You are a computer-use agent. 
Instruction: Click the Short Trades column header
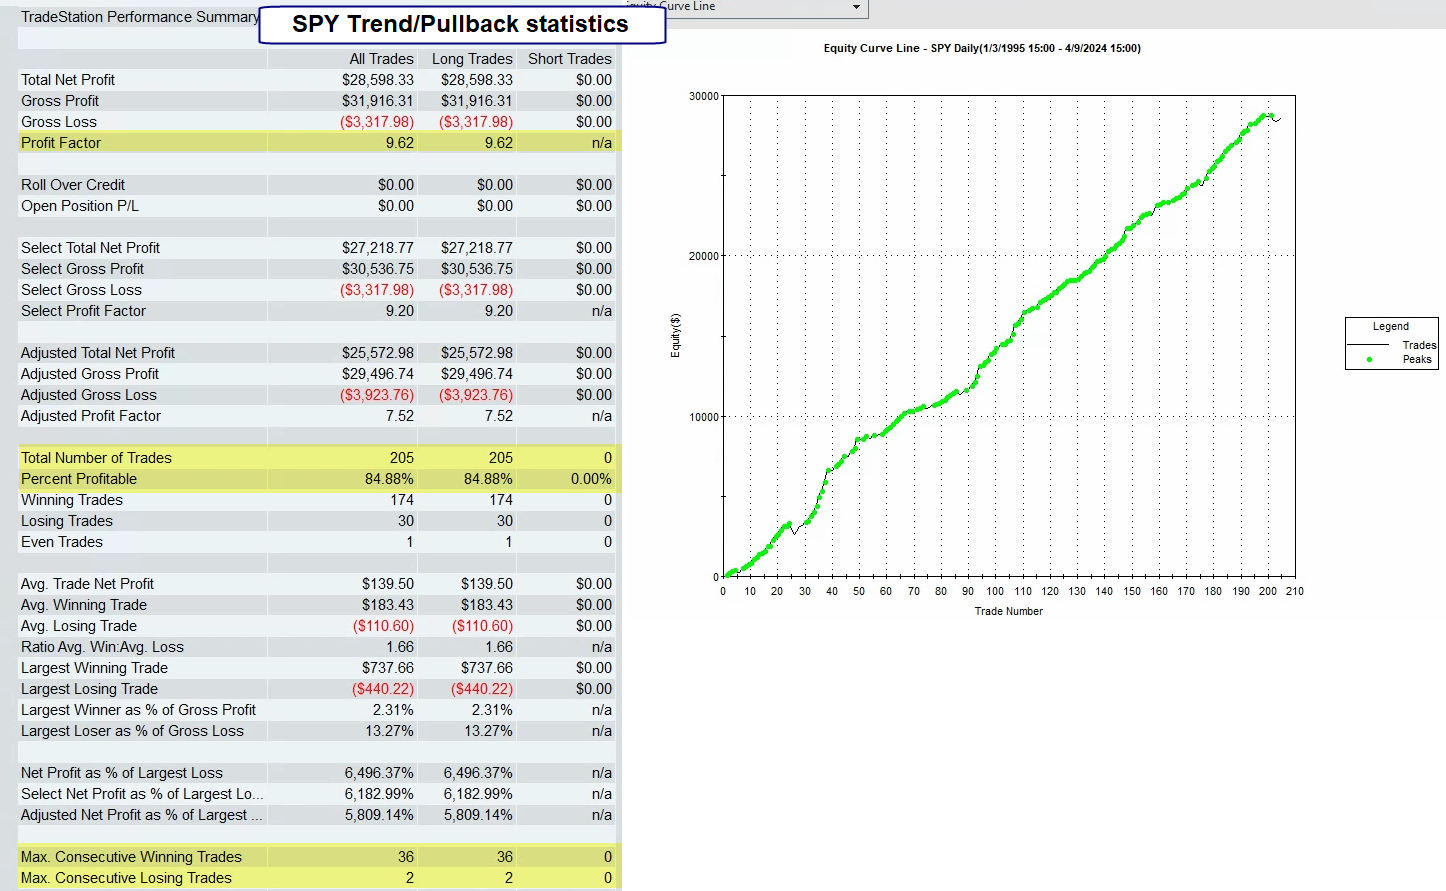pyautogui.click(x=570, y=59)
